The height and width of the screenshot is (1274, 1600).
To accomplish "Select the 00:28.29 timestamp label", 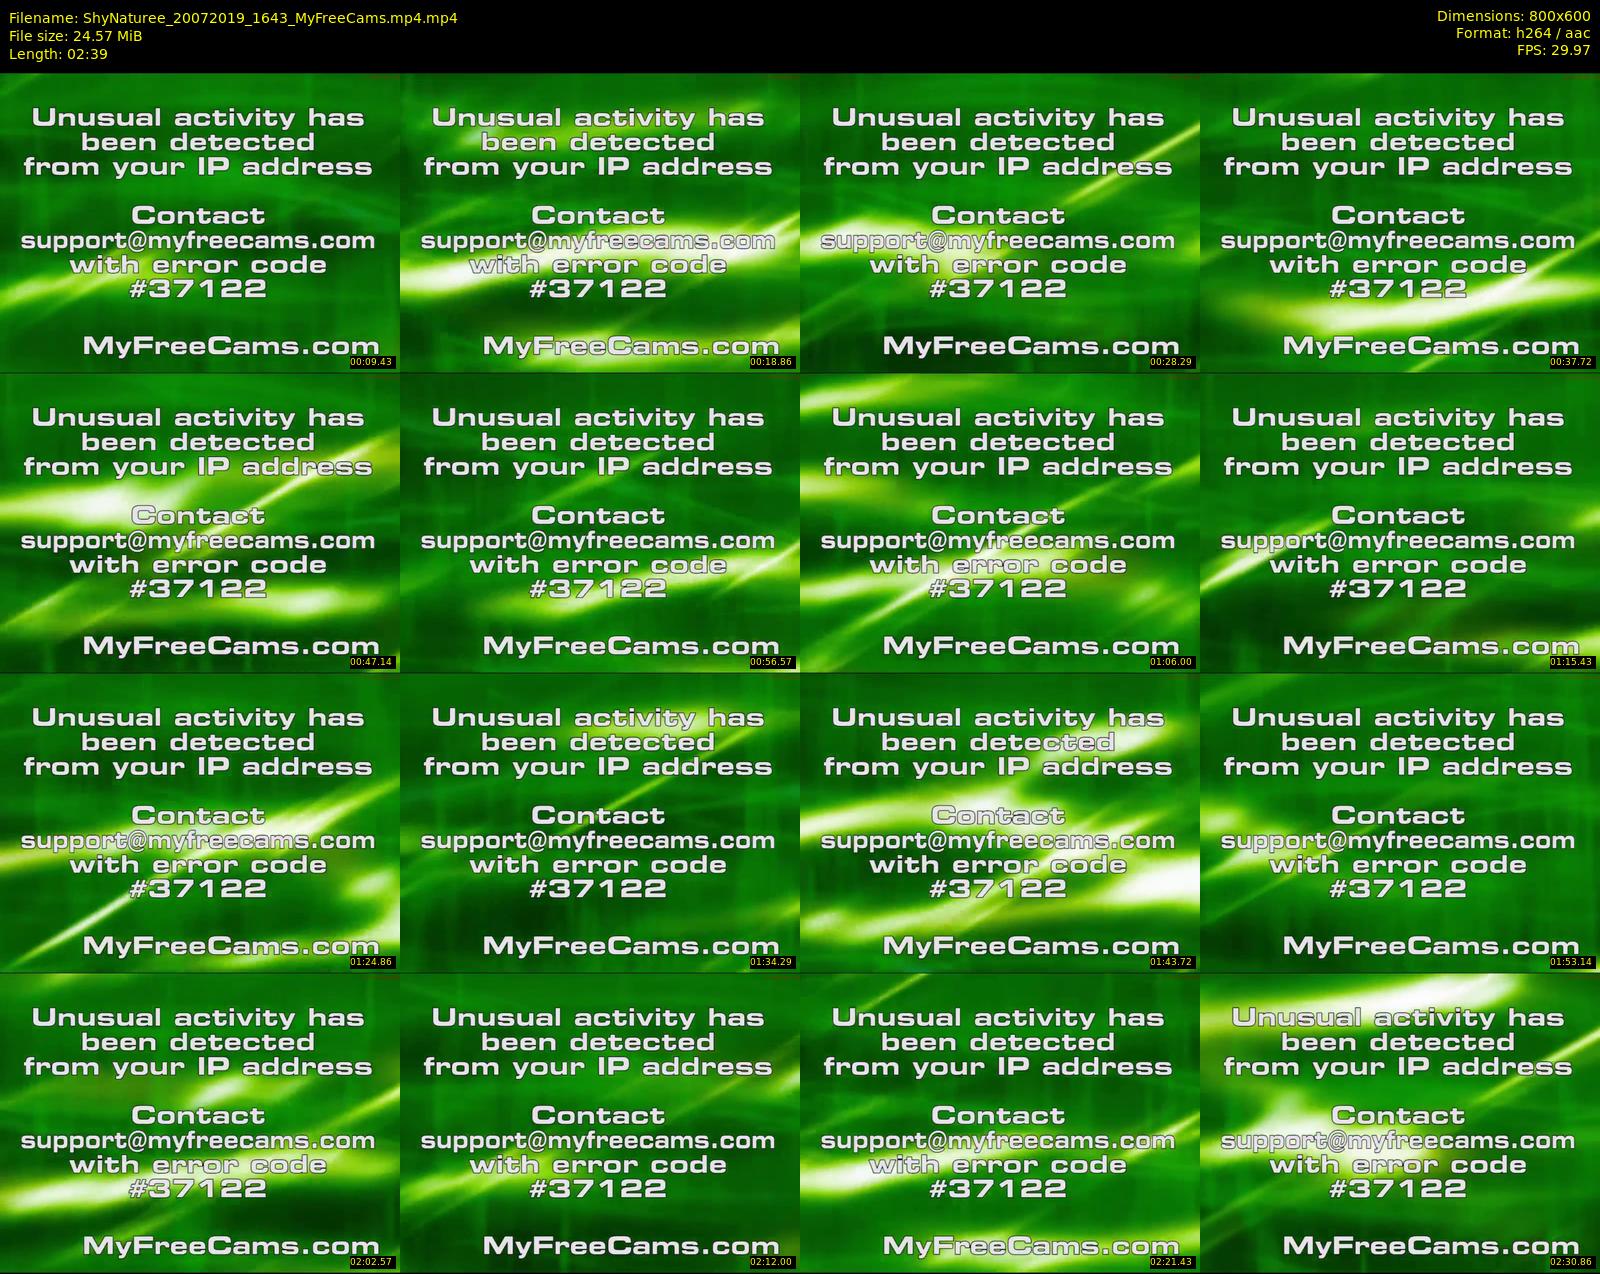I will (x=1172, y=362).
